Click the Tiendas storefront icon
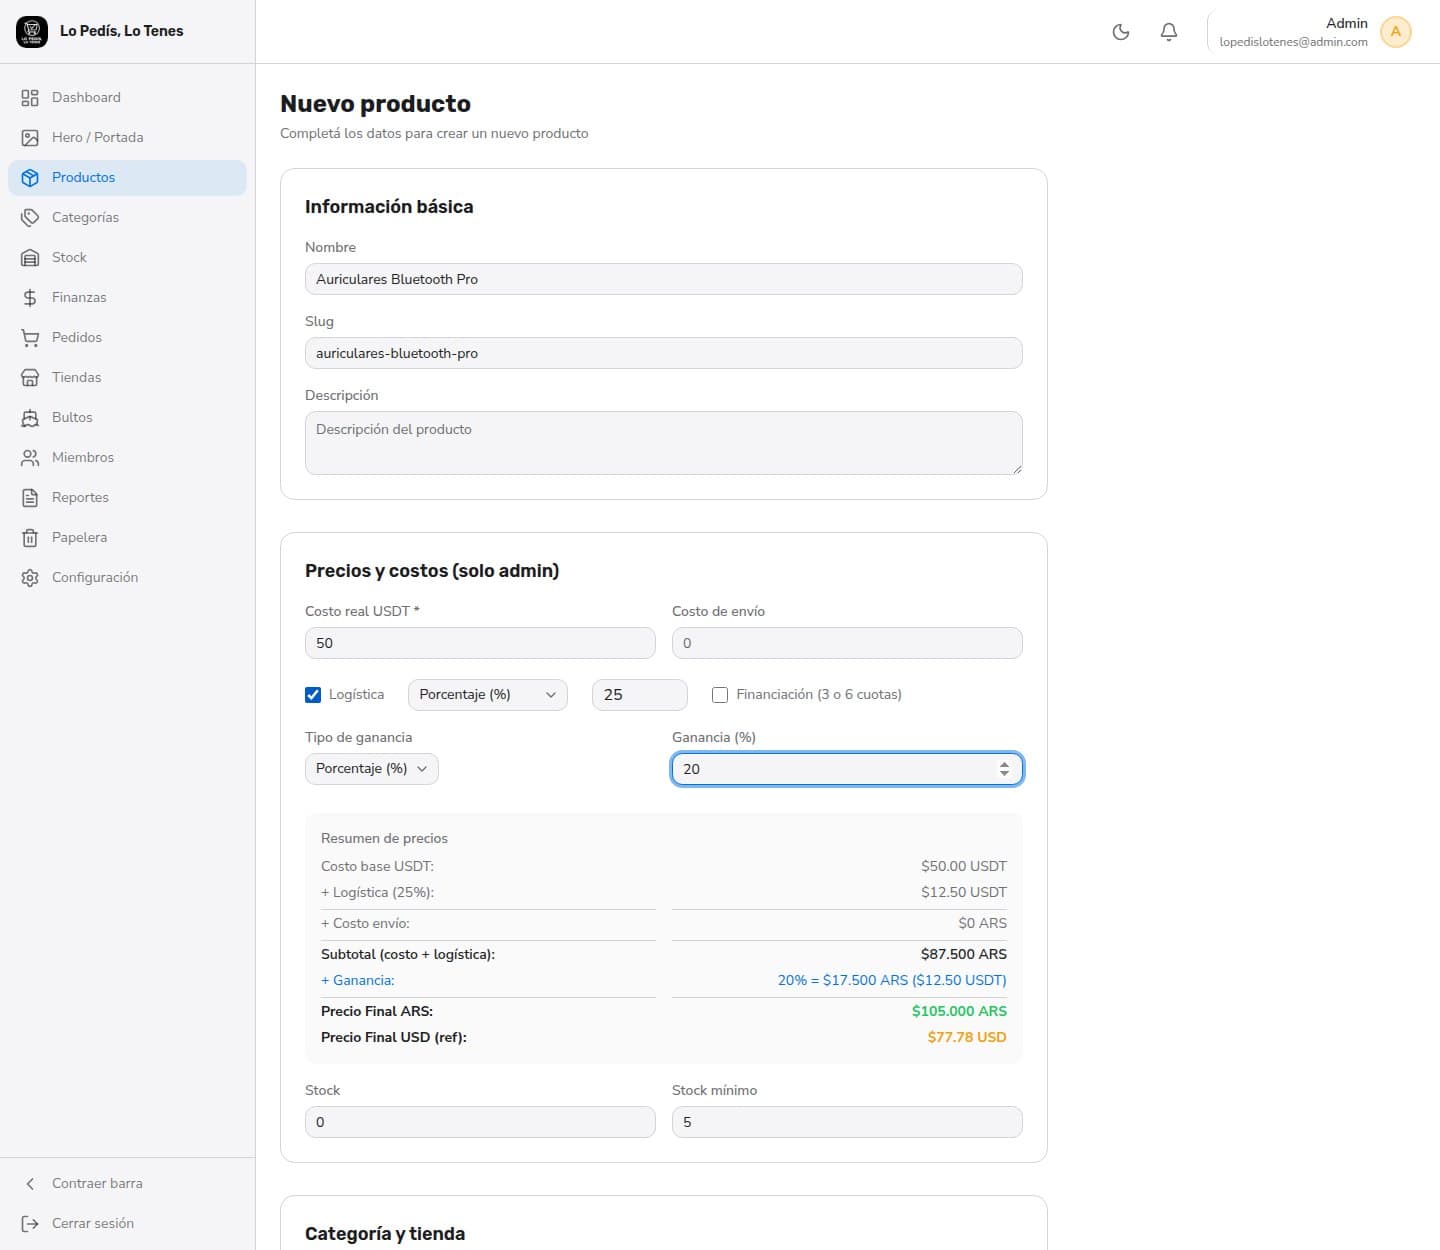The height and width of the screenshot is (1250, 1440). [30, 378]
